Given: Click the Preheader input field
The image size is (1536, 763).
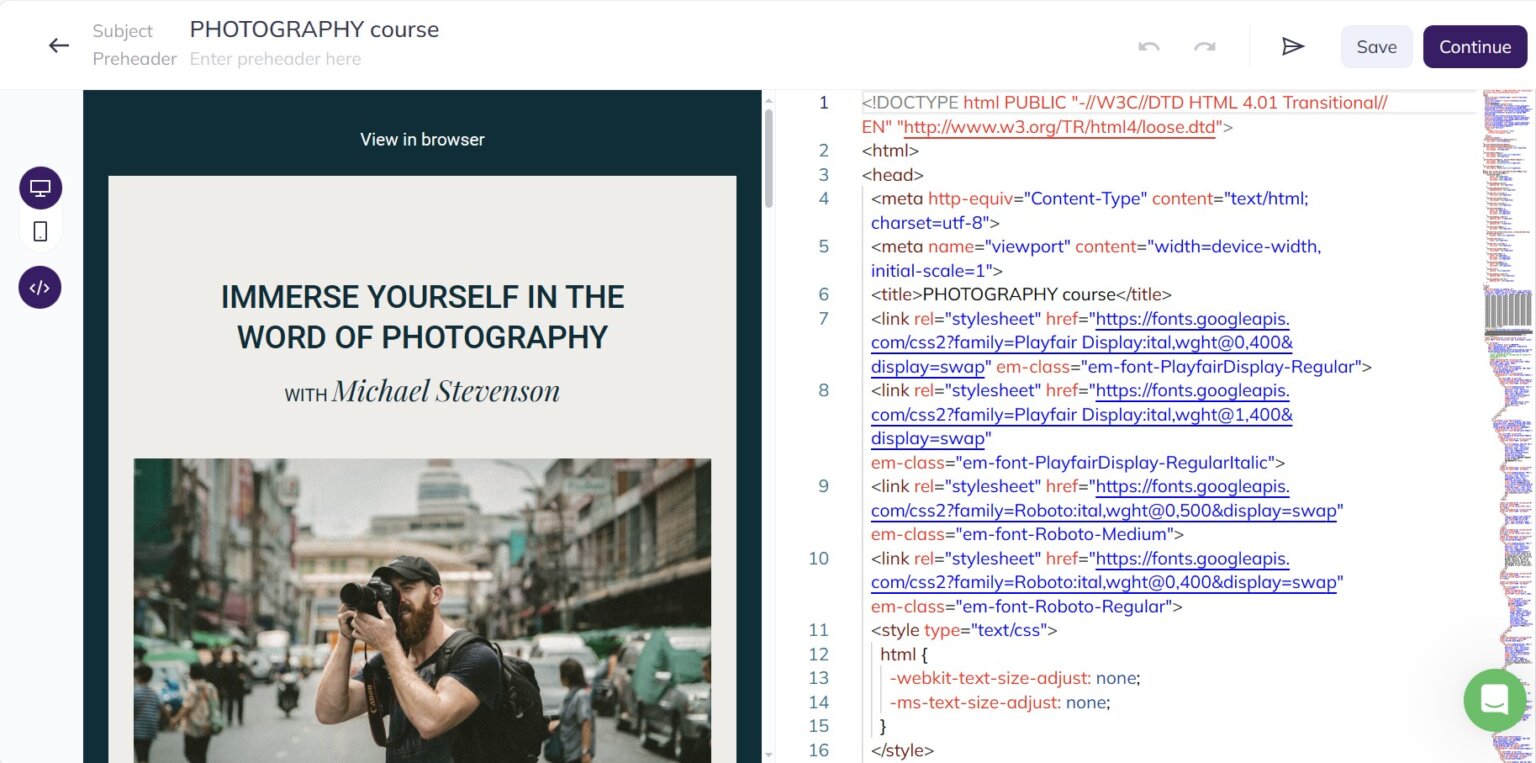Looking at the screenshot, I should coord(276,59).
